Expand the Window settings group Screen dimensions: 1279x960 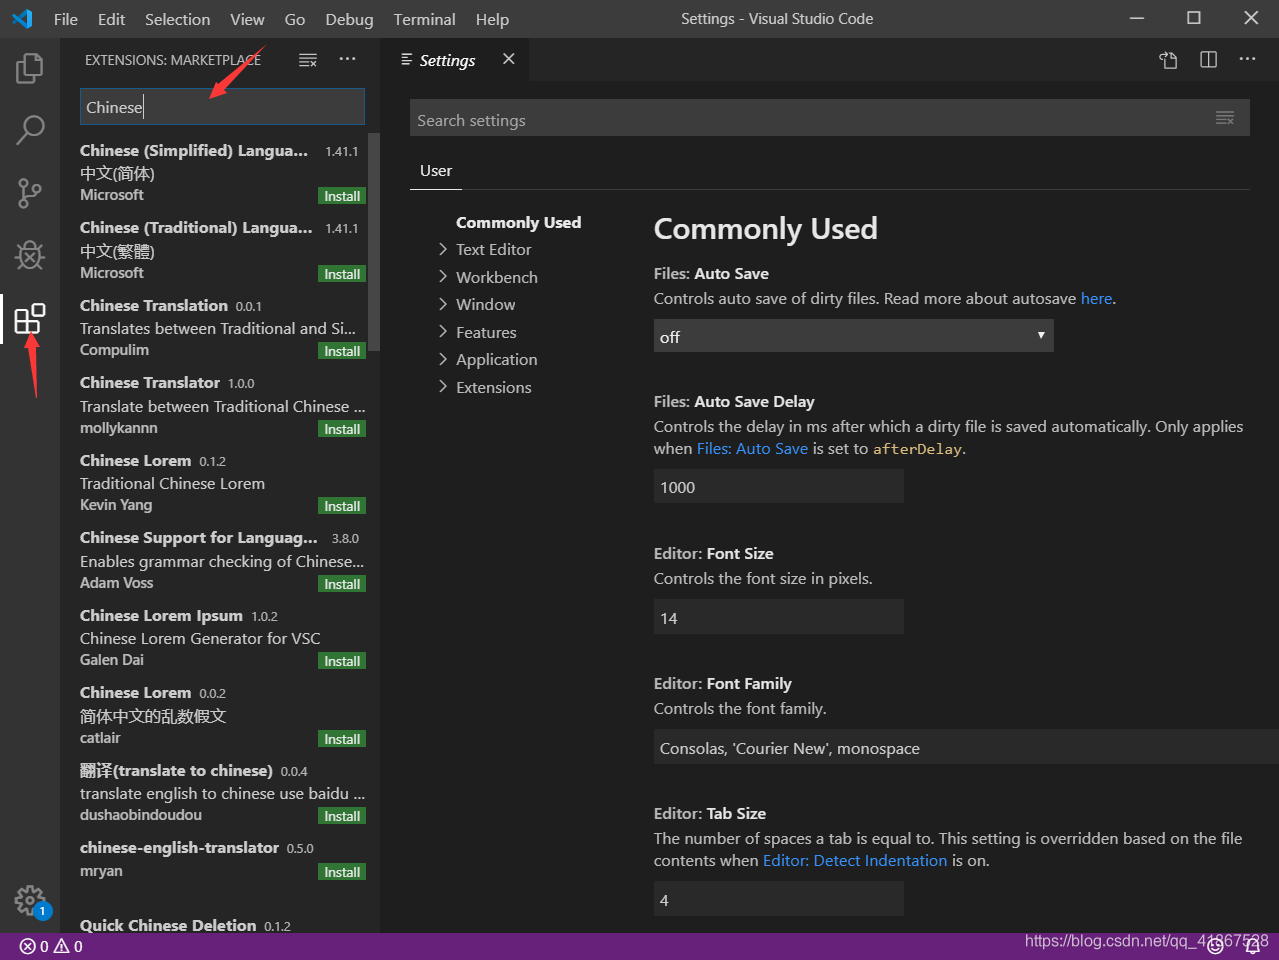coord(485,304)
